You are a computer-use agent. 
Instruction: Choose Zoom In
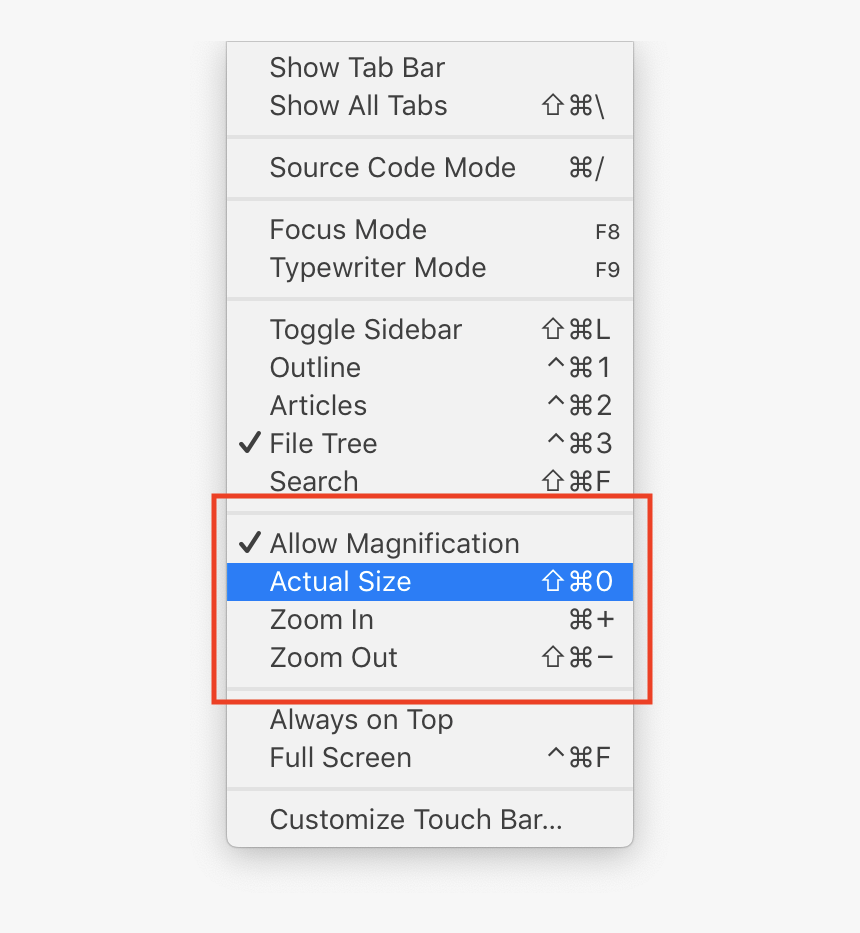[x=321, y=619]
